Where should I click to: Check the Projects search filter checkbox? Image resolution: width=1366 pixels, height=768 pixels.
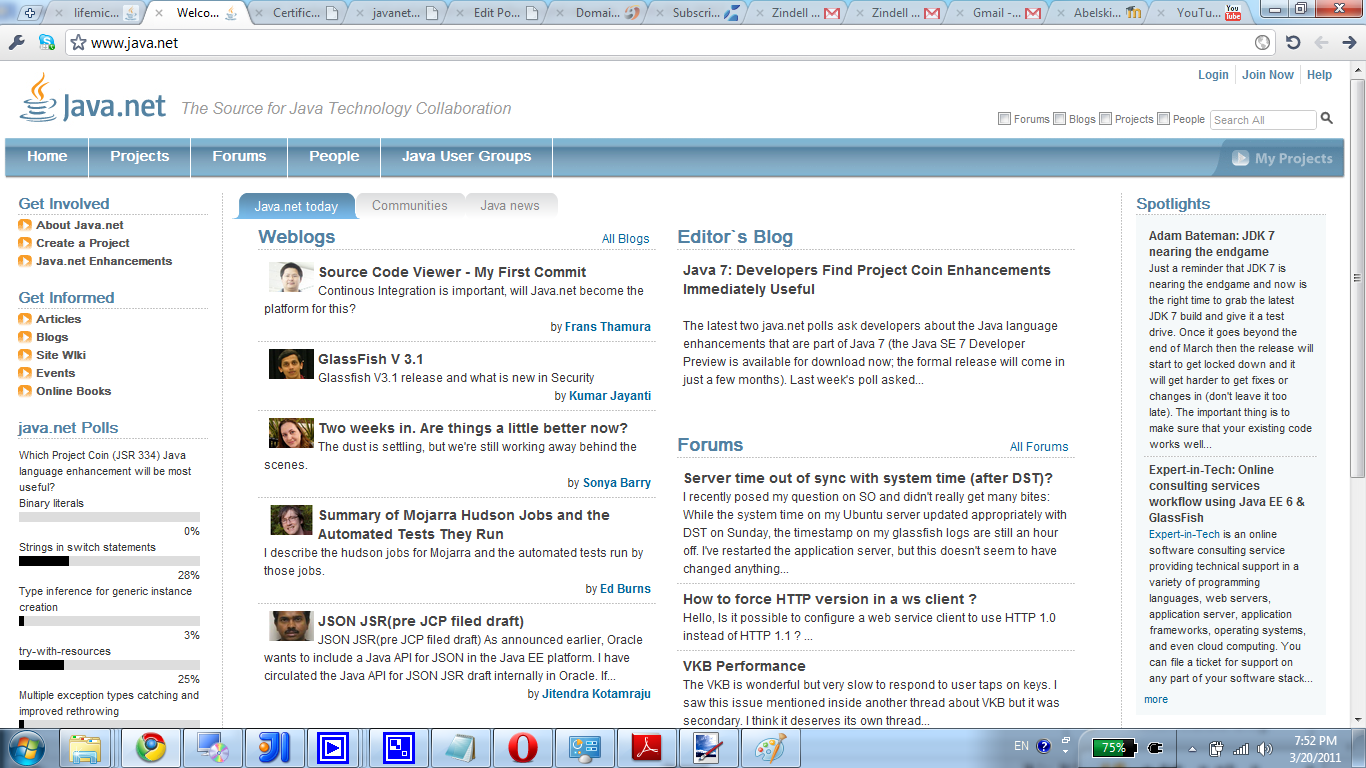pyautogui.click(x=1105, y=119)
